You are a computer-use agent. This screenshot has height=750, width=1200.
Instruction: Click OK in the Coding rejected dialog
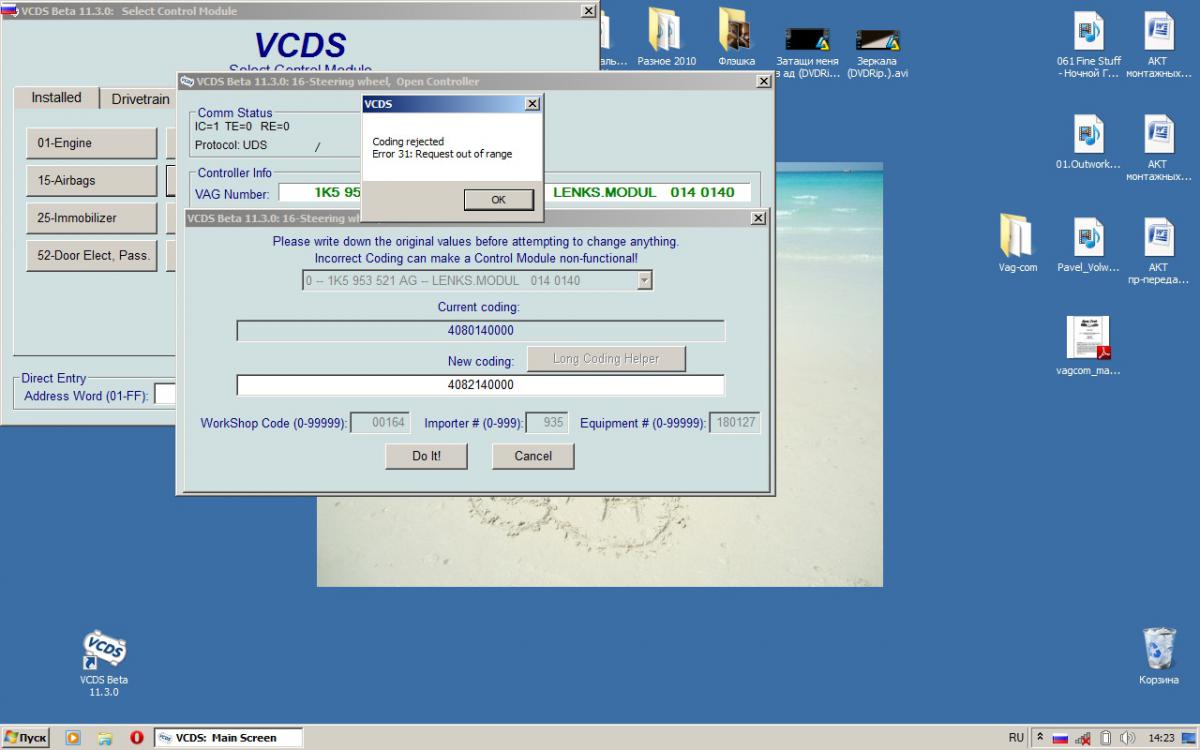[498, 200]
